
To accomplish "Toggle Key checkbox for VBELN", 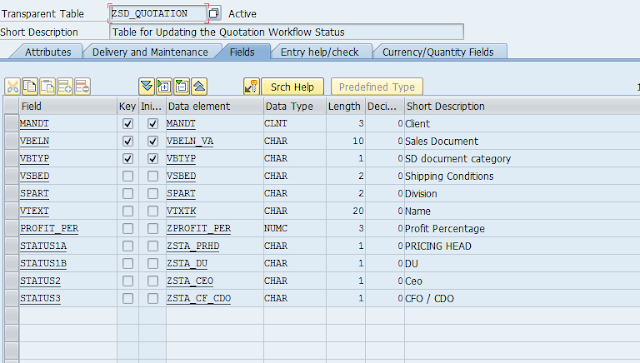I will [128, 141].
